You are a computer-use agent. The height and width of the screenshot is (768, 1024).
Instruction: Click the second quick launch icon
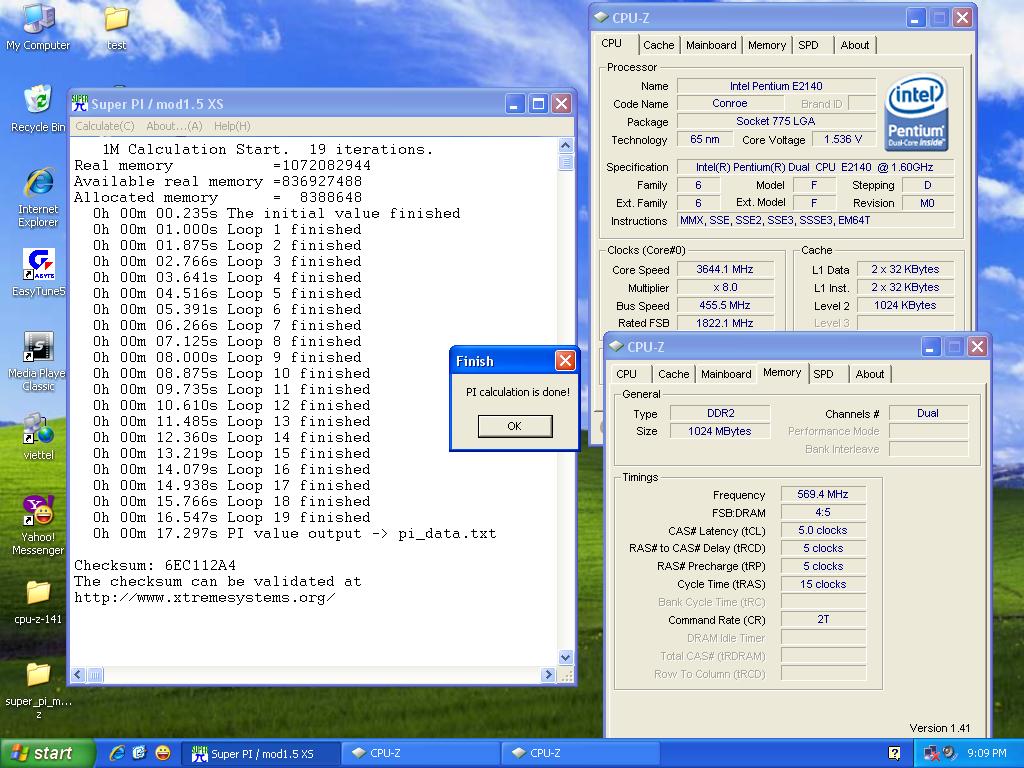tap(140, 753)
